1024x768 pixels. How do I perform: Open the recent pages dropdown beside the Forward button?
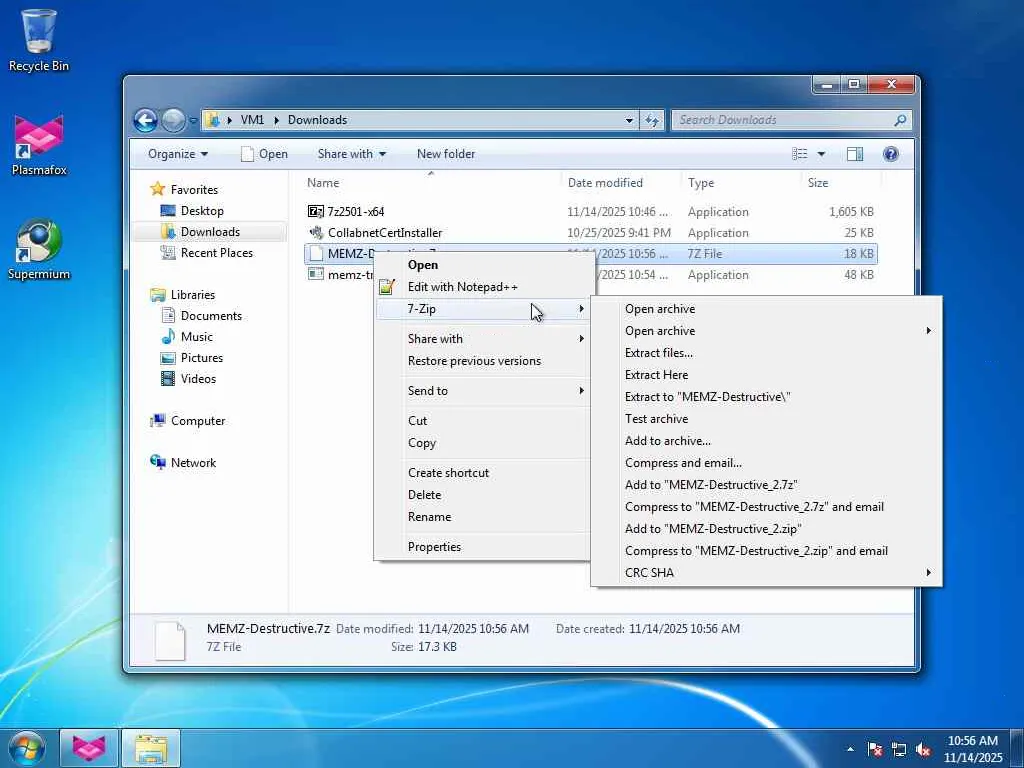coord(193,120)
